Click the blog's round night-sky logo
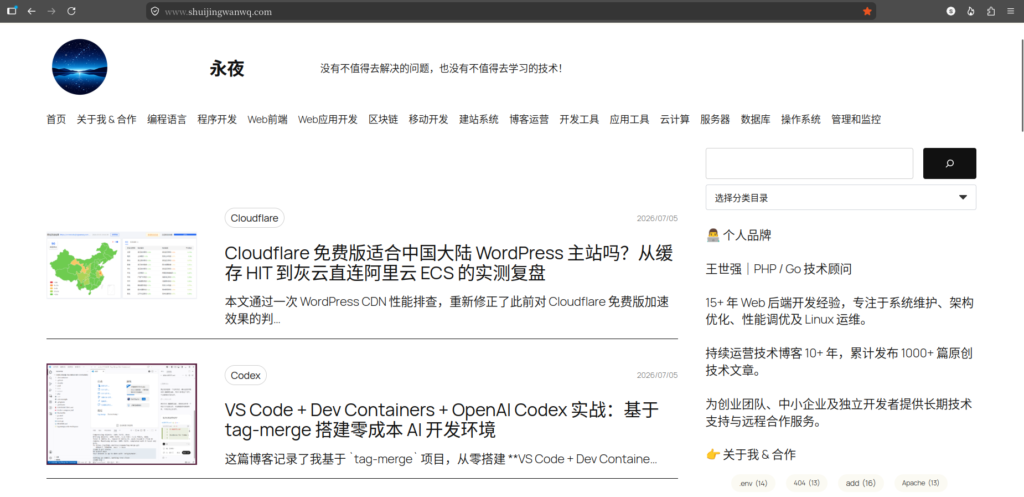The image size is (1024, 497). 80,67
